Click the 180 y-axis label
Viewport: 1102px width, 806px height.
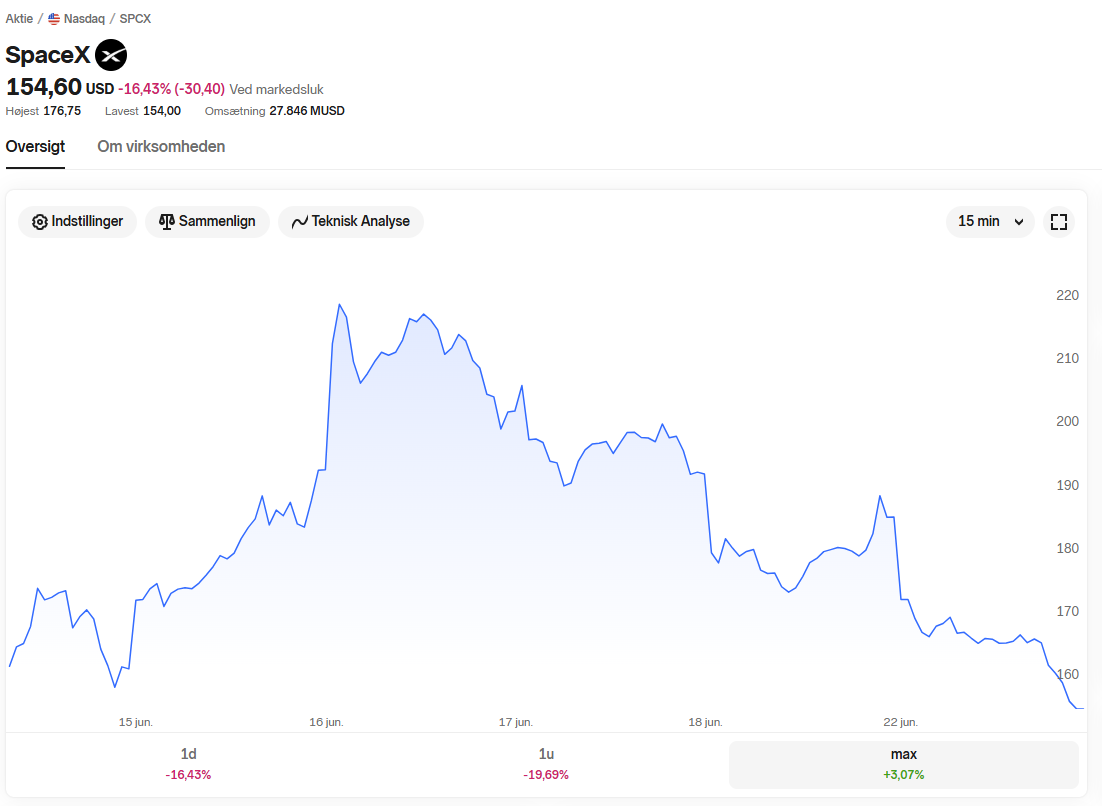(x=1067, y=548)
